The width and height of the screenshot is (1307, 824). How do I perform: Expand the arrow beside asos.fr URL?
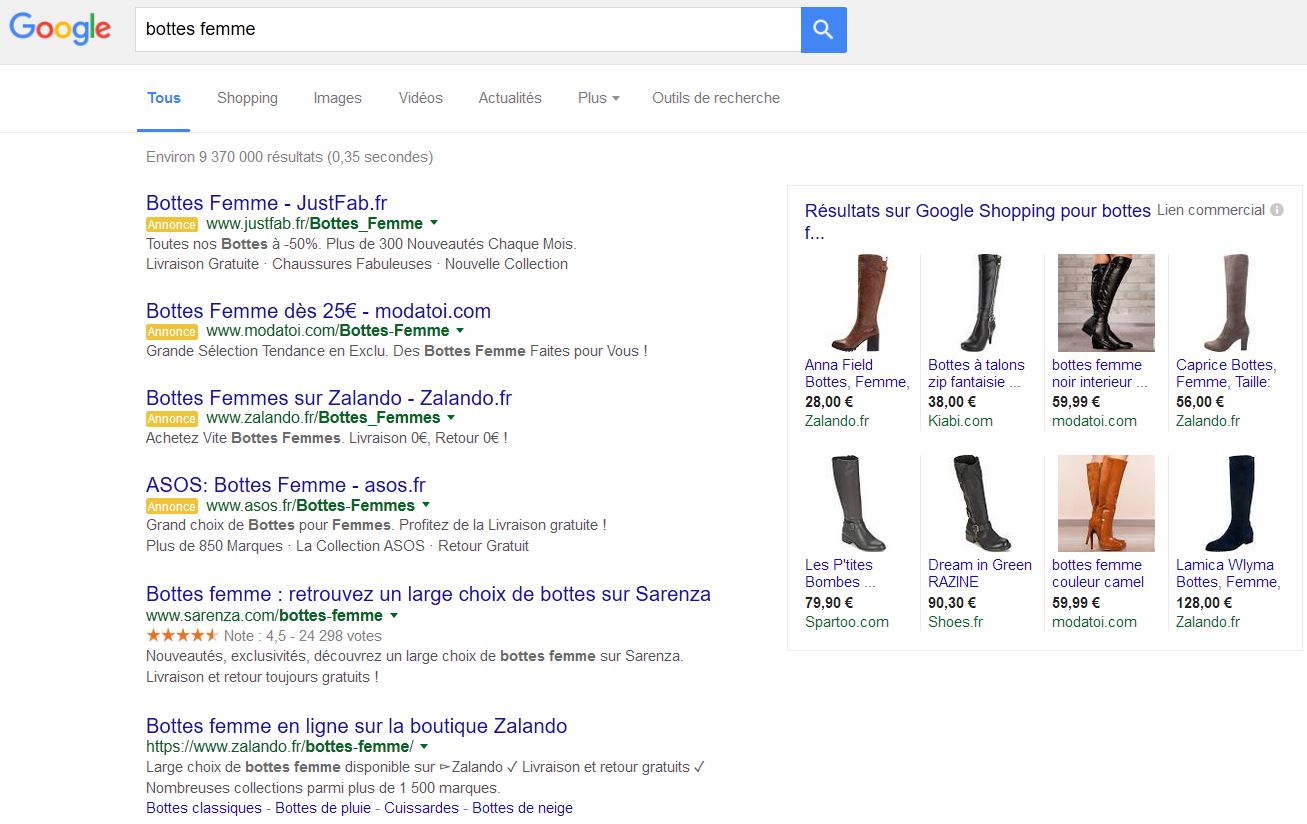pos(426,505)
